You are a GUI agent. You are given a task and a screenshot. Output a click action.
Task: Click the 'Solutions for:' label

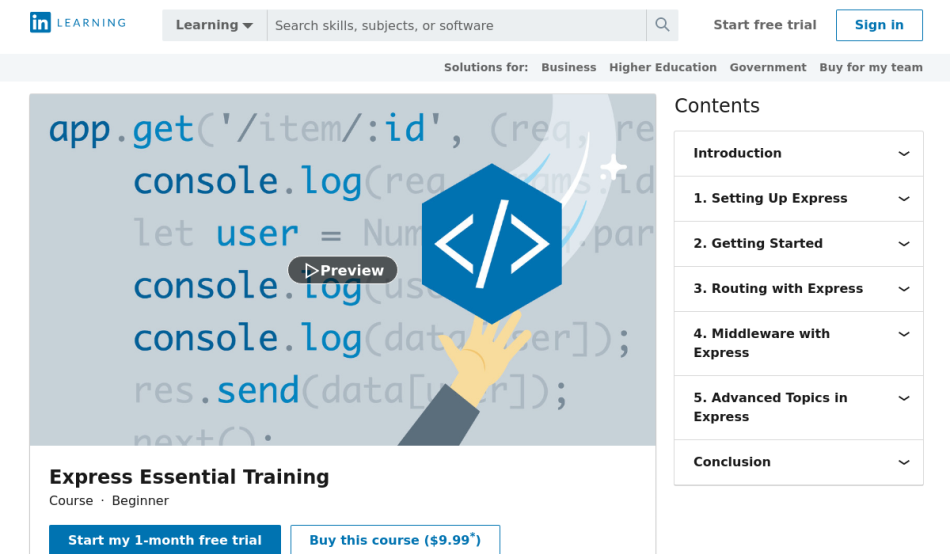pyautogui.click(x=486, y=67)
